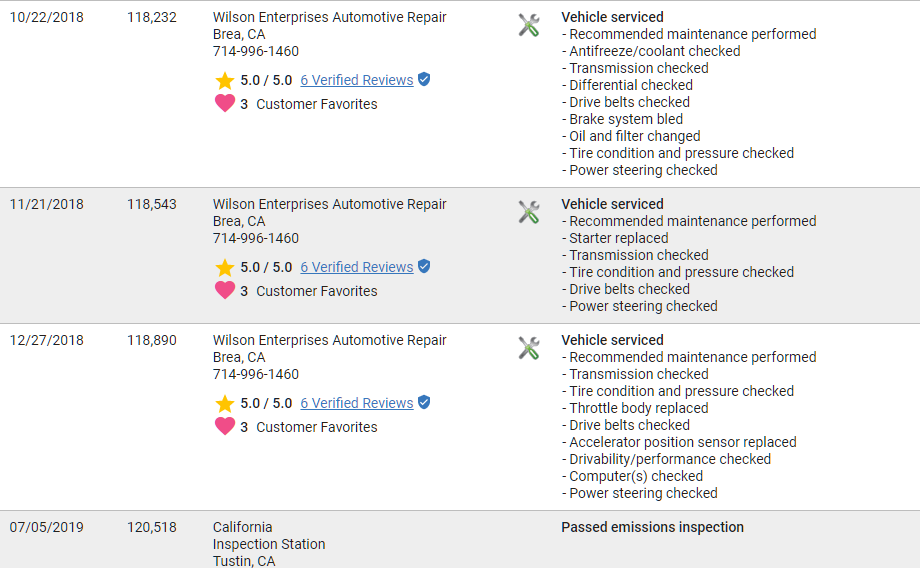Click verified badge beside reviews in 11/21/2018 entry
This screenshot has height=568, width=920.
424,266
